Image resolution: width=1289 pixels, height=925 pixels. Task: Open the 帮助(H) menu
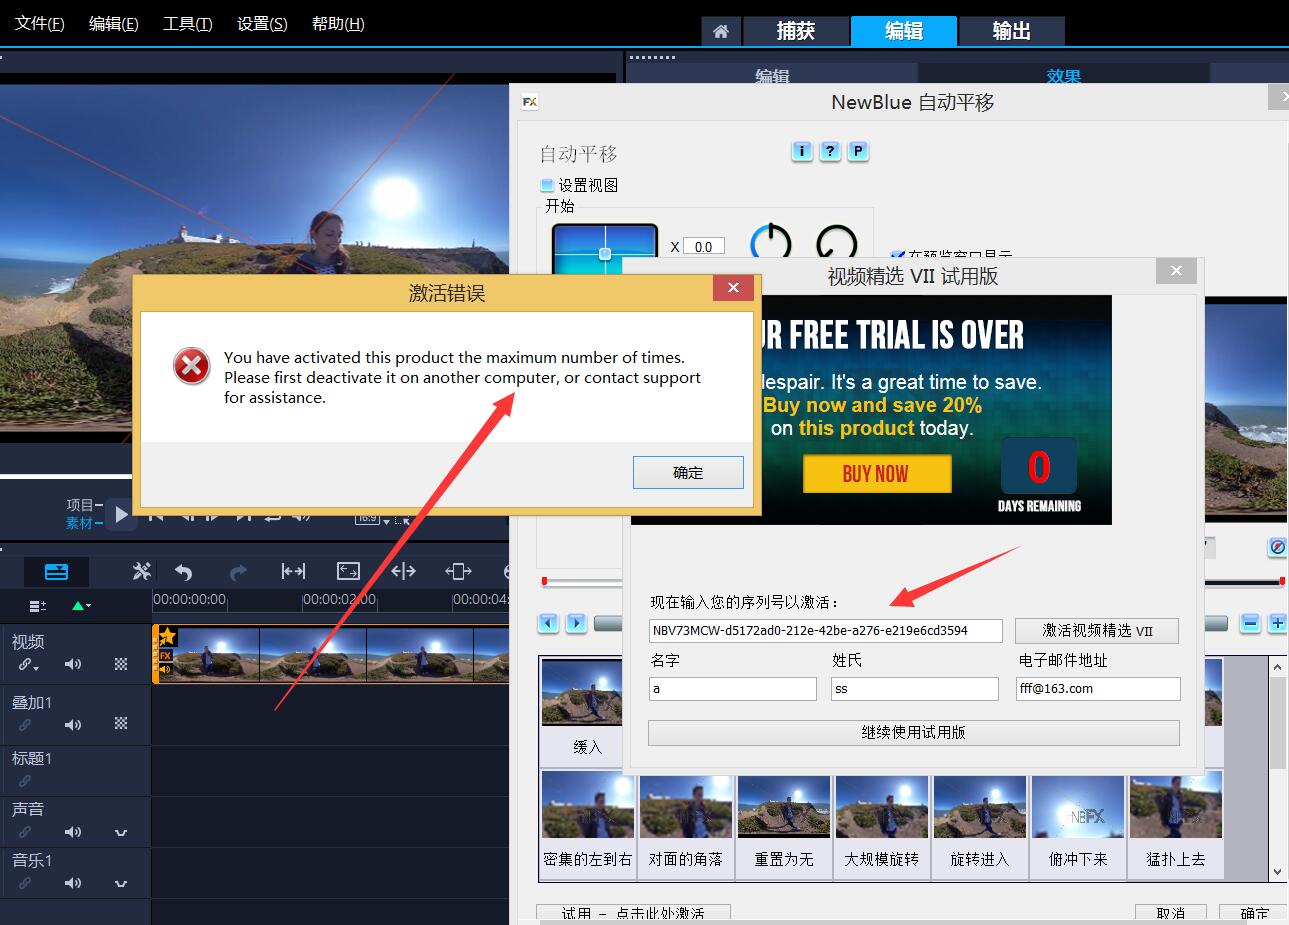click(338, 24)
